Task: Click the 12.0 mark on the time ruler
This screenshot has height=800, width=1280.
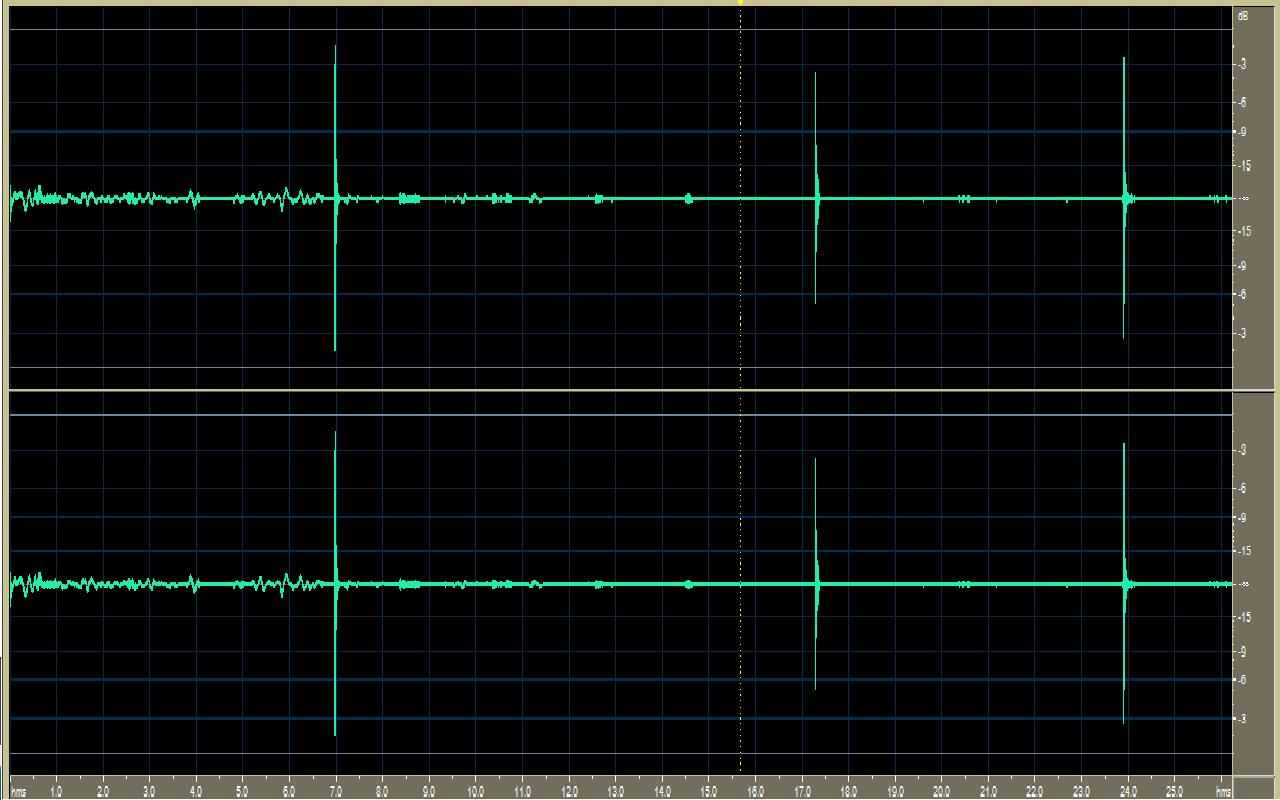Action: click(570, 791)
